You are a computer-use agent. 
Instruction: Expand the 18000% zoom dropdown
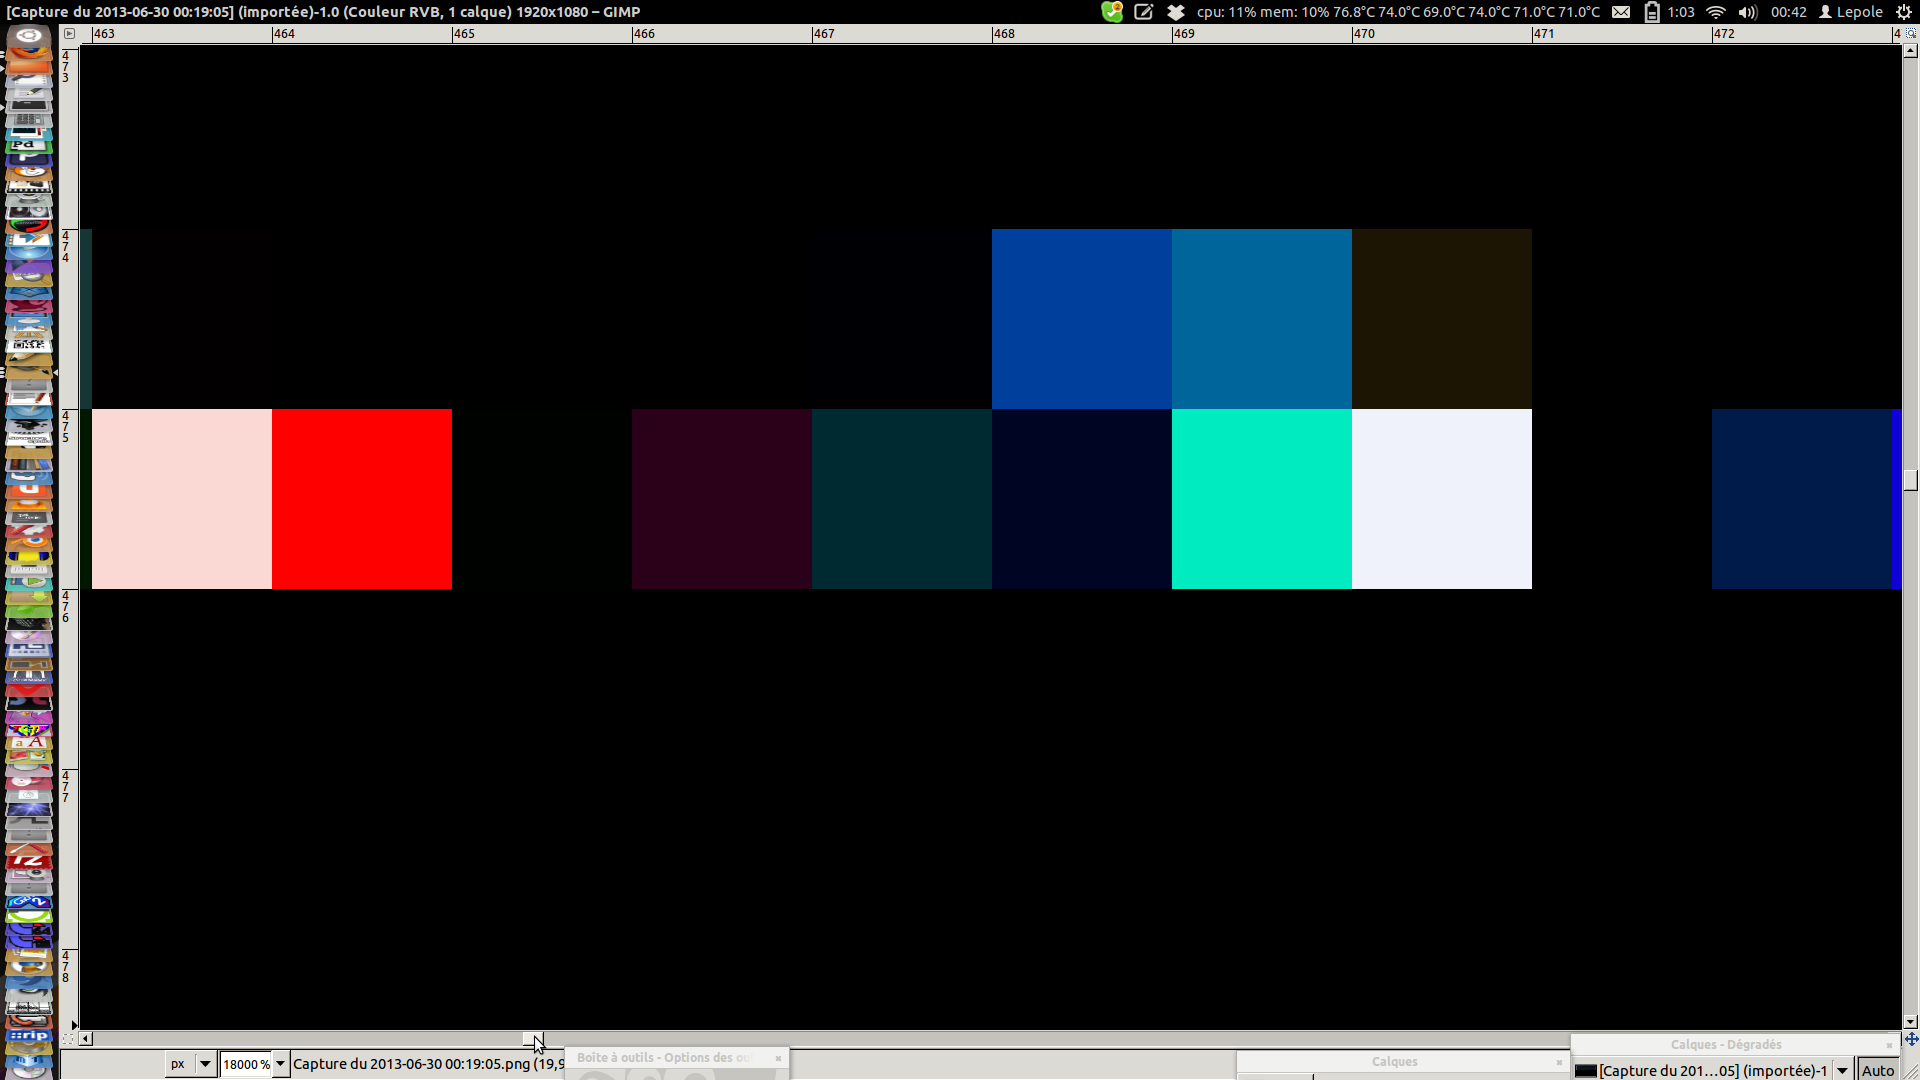tap(281, 1064)
